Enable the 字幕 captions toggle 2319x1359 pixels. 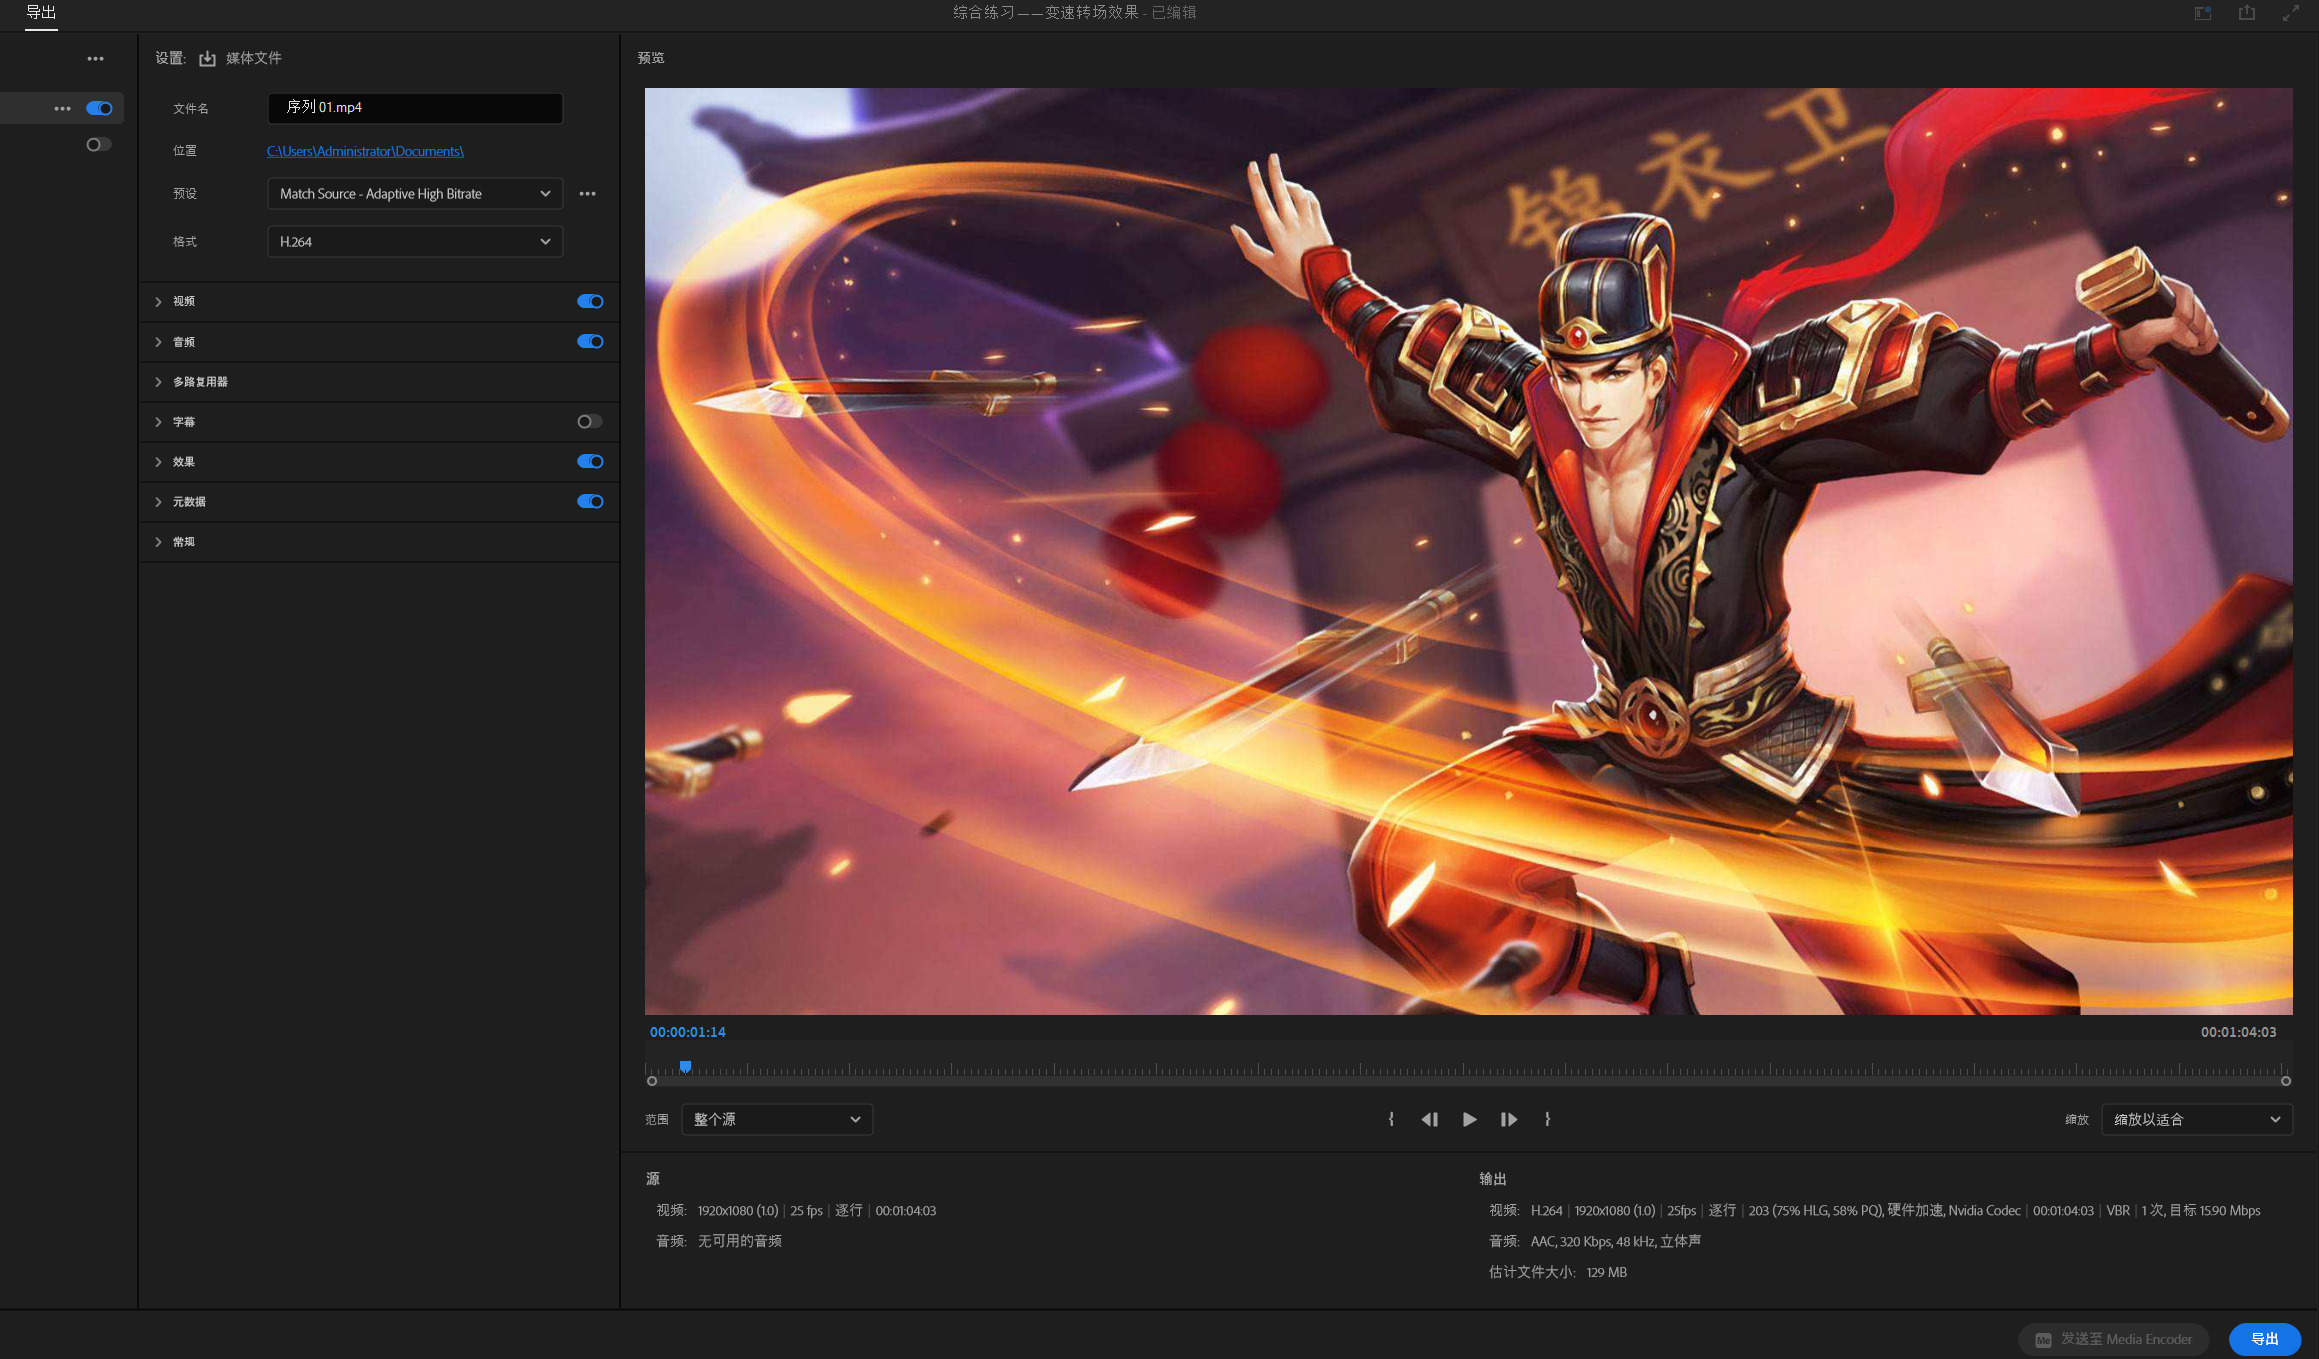click(590, 421)
